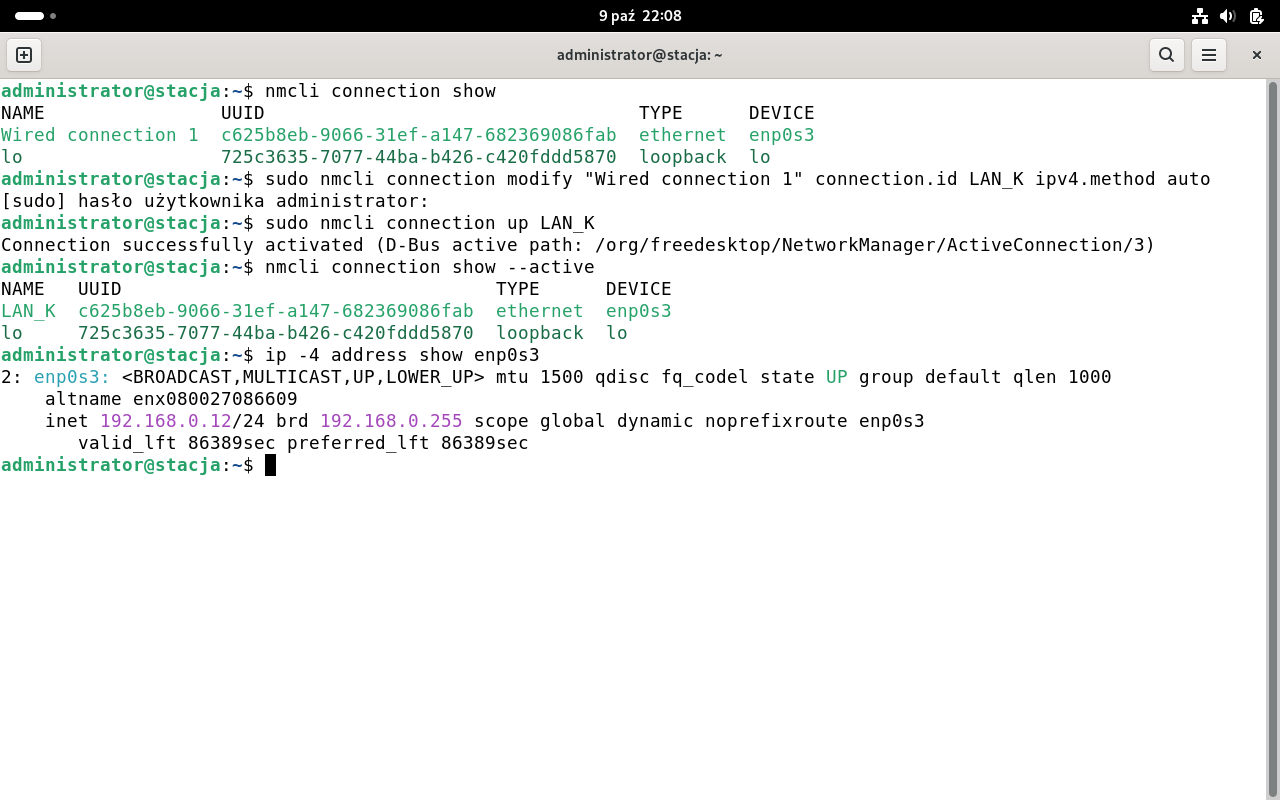This screenshot has width=1280, height=800.
Task: Close the terminal window
Action: click(x=1257, y=55)
